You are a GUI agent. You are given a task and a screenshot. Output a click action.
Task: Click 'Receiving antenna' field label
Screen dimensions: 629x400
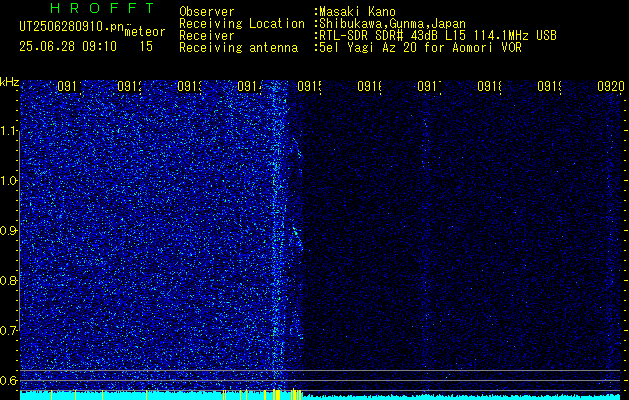(x=239, y=48)
